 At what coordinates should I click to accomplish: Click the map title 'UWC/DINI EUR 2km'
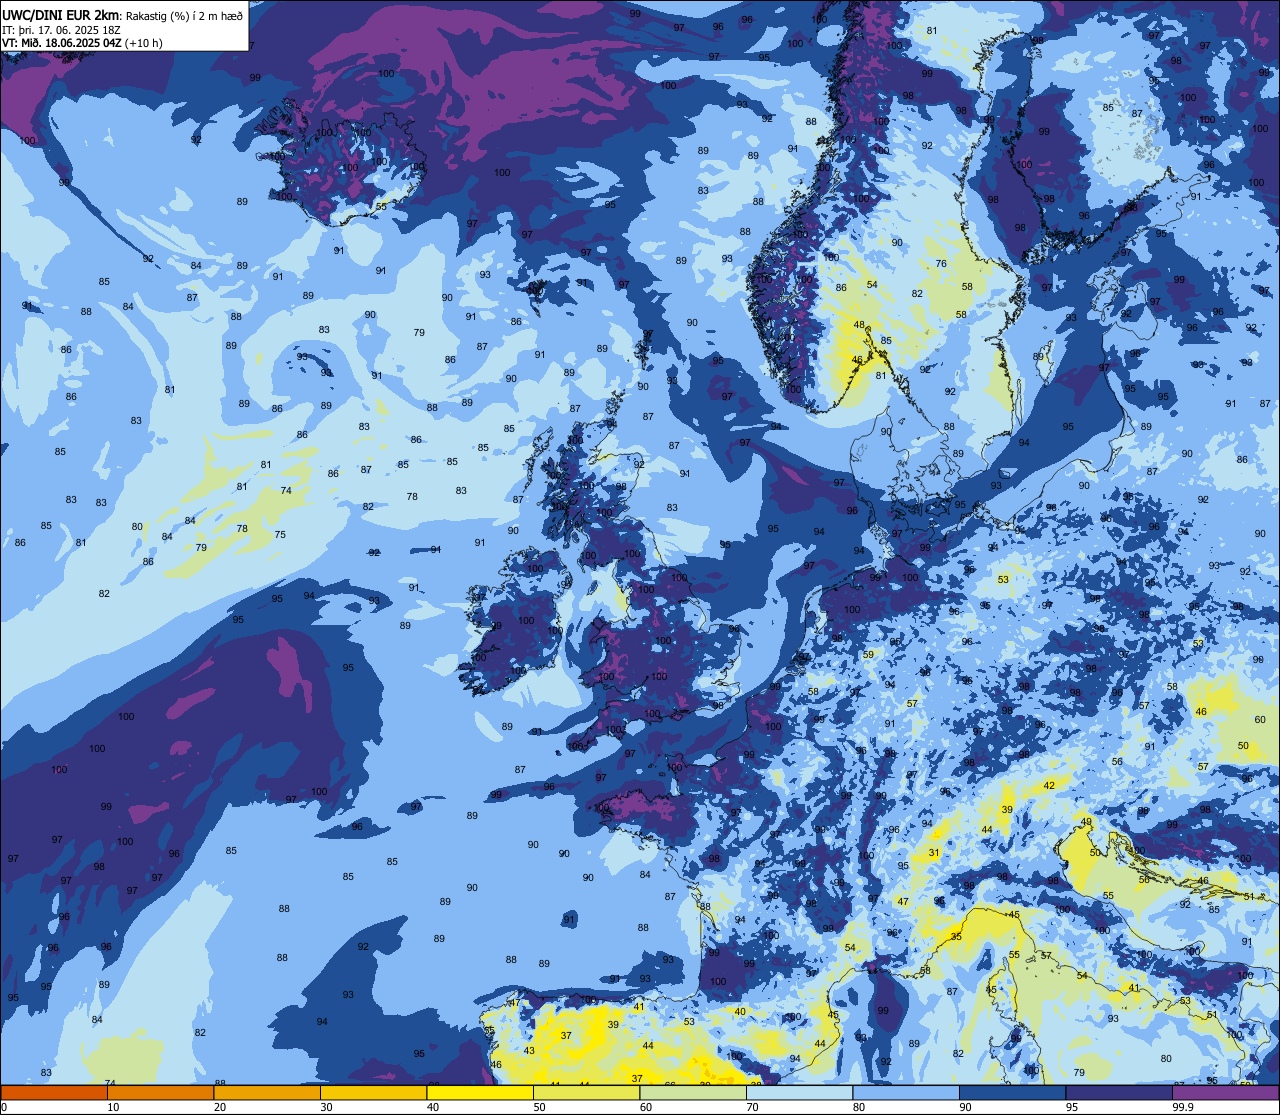[x=61, y=14]
